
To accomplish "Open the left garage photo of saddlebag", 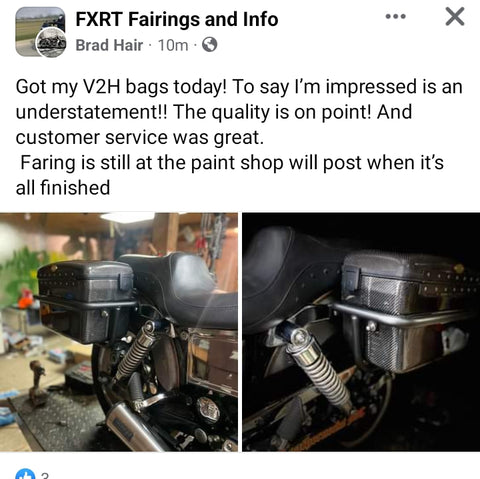I will point(119,332).
